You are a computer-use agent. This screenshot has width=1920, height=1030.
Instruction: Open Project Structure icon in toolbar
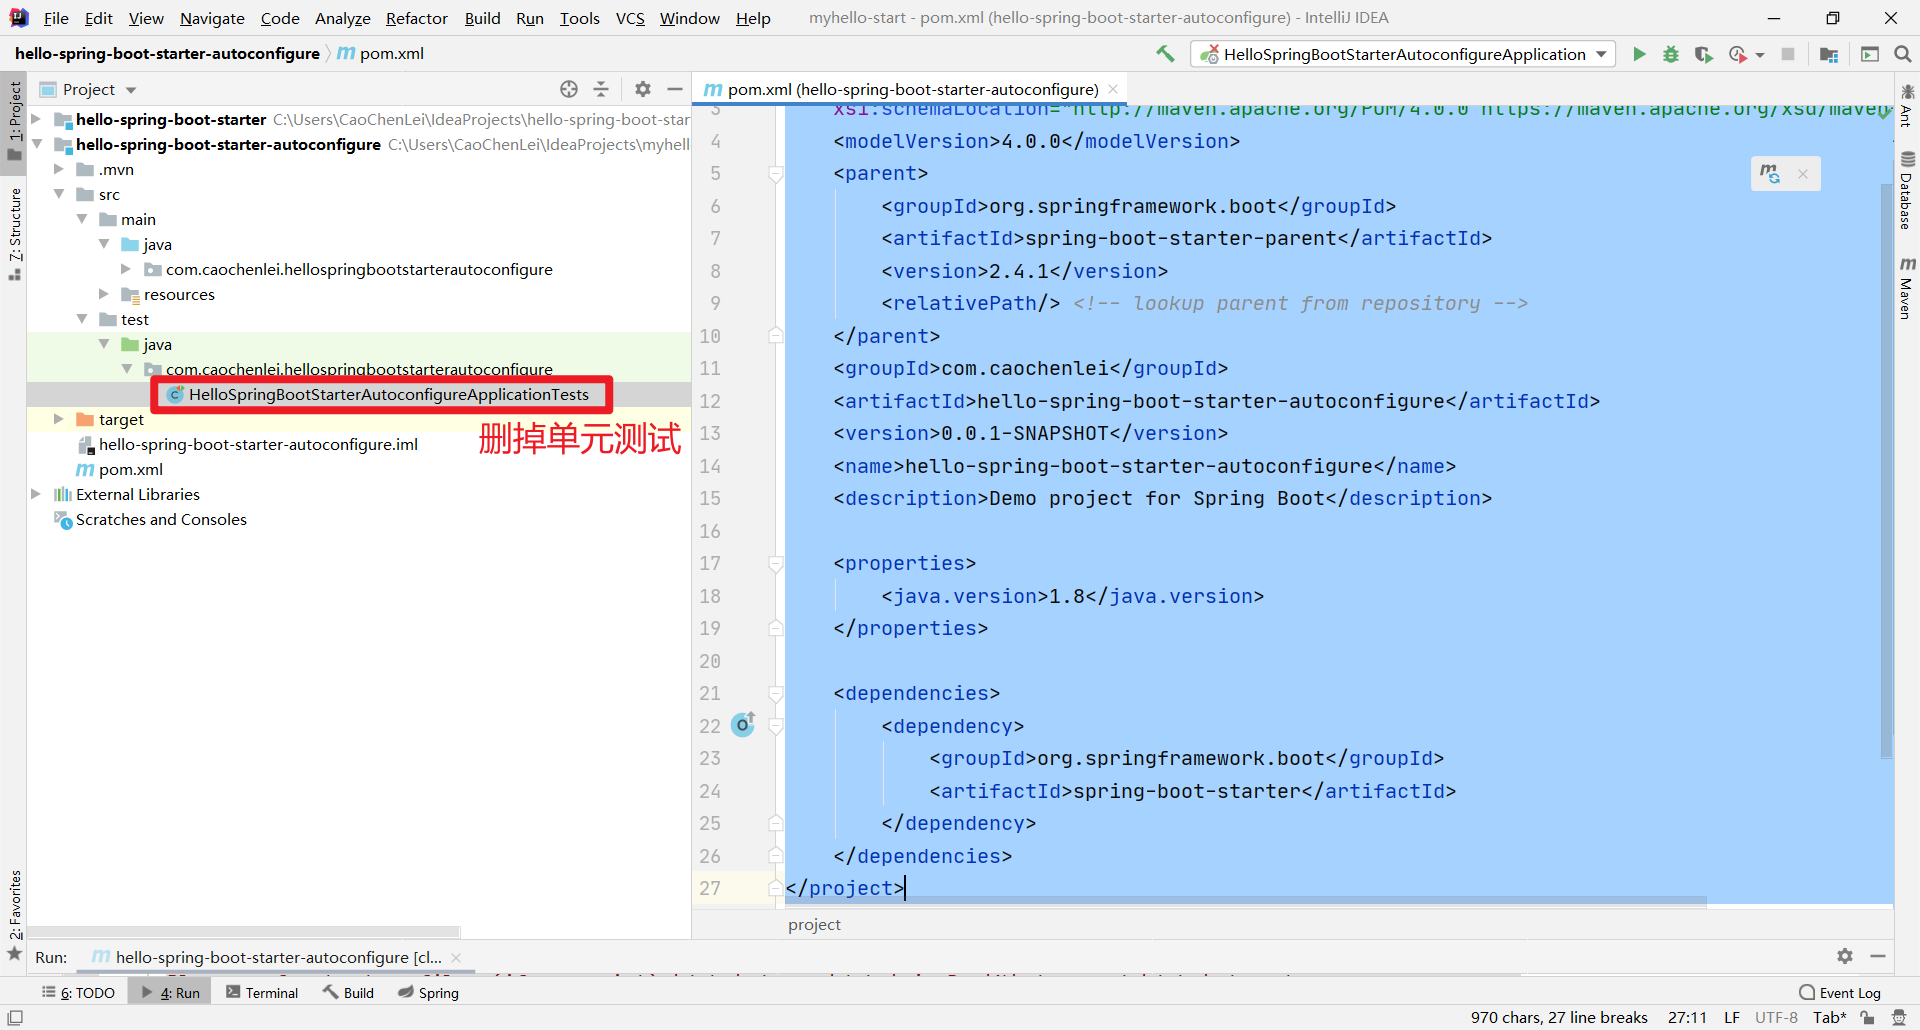[x=1829, y=54]
